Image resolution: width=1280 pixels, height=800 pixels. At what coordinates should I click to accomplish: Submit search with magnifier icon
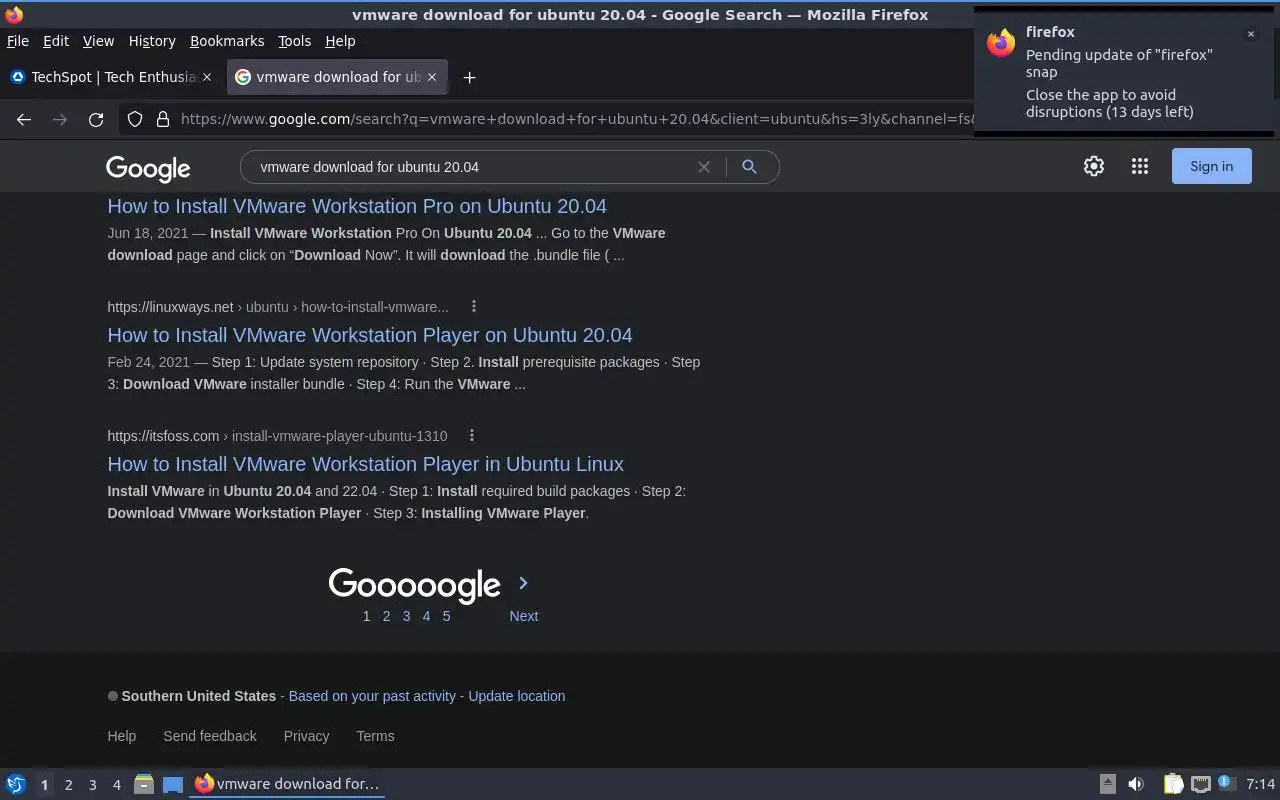tap(749, 167)
